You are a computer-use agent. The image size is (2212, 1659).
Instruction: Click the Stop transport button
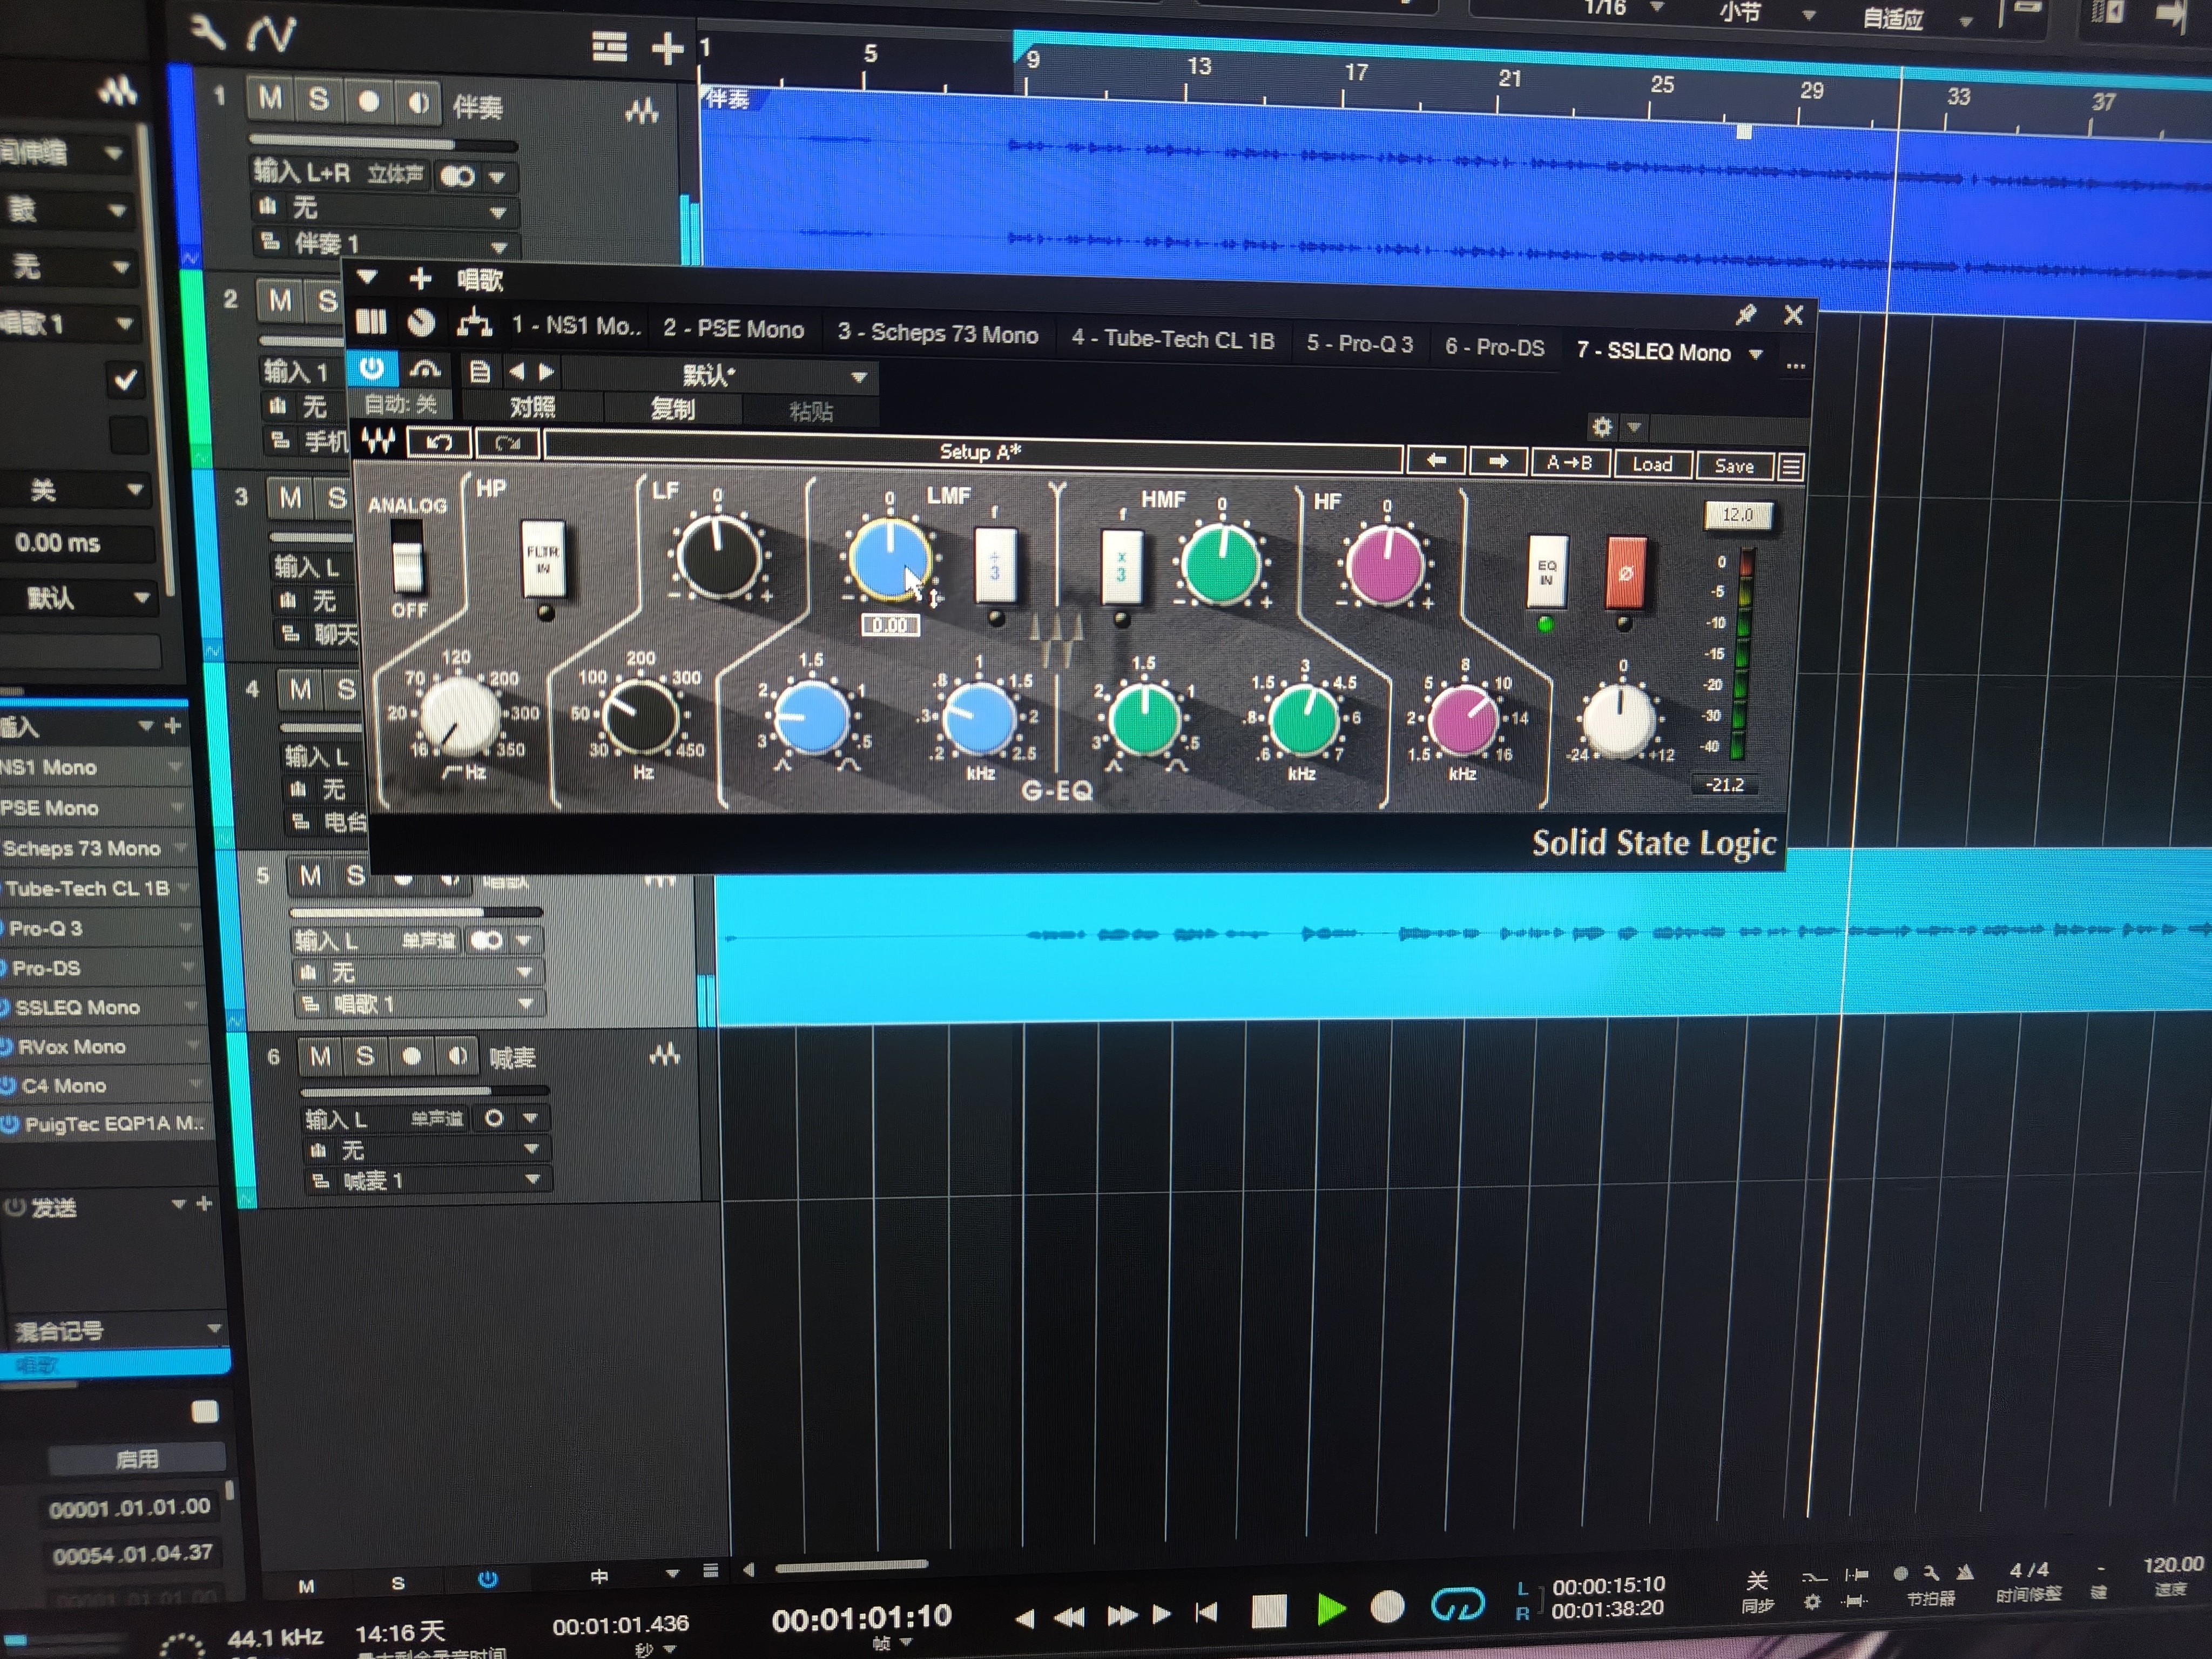(x=1269, y=1610)
